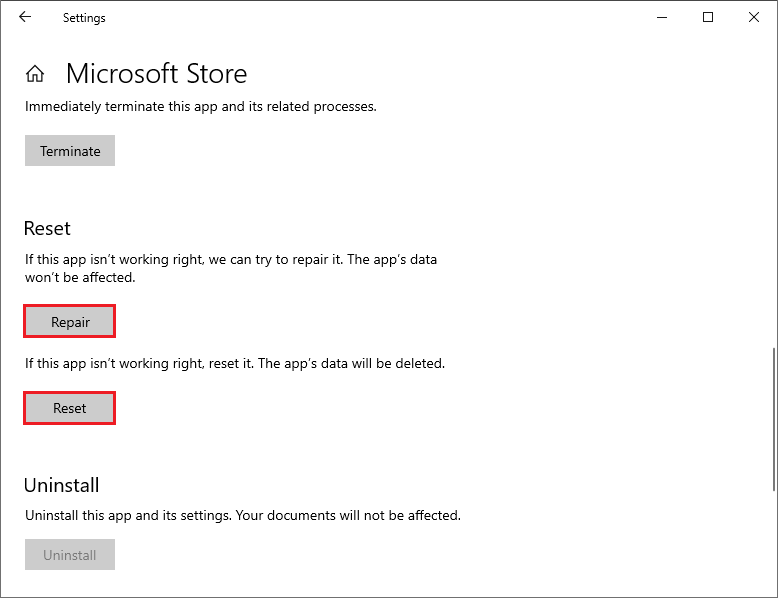Screen dimensions: 778x598
Task: Grab the vertical scrollbar thumb
Action: [773, 418]
